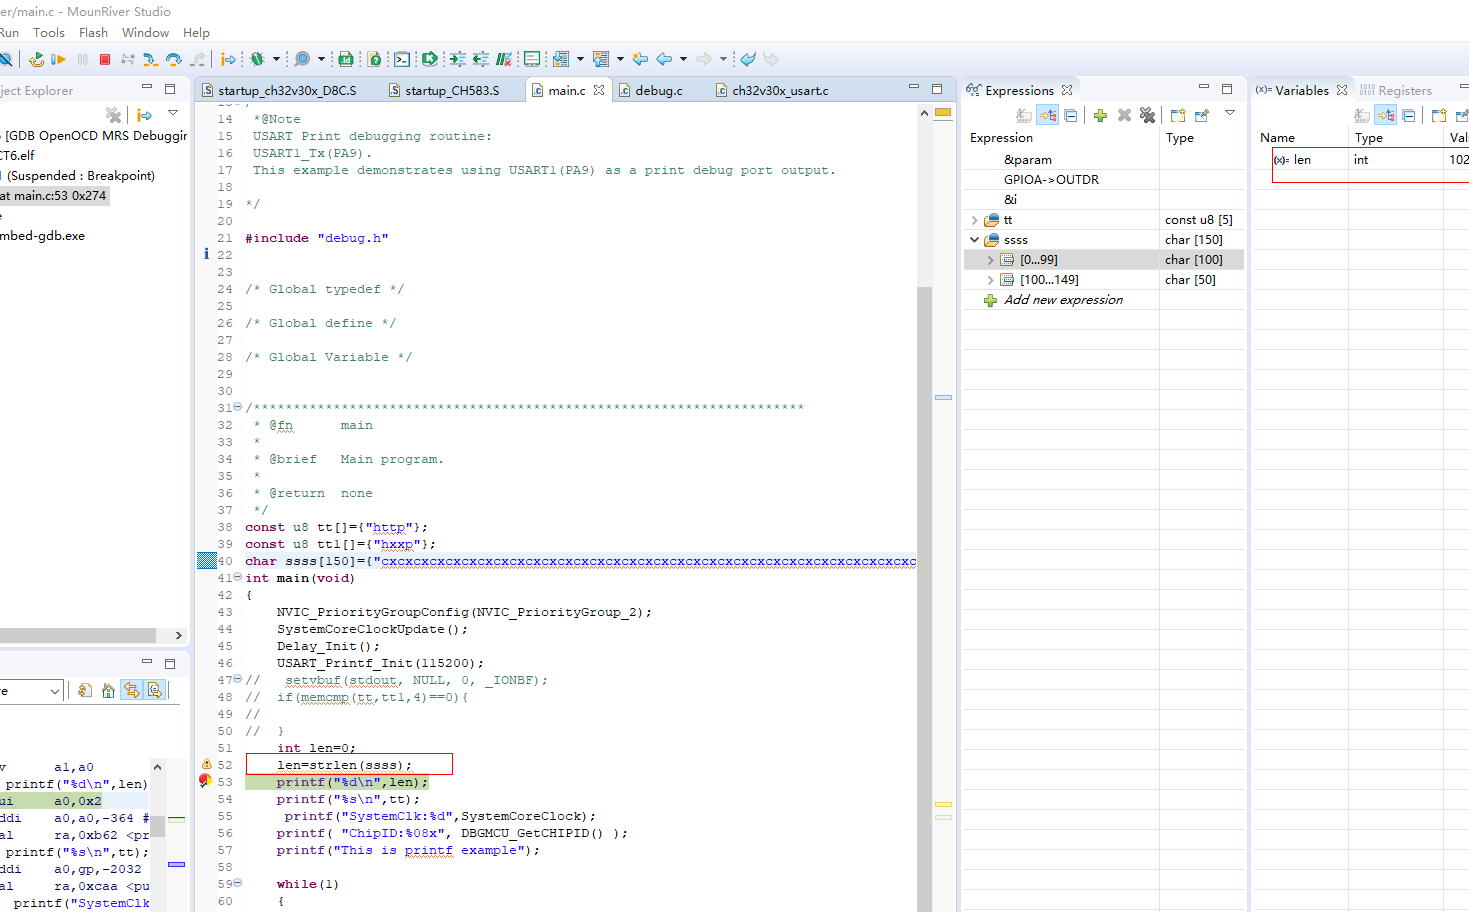Toggle breakpoint marker on line 53

[204, 781]
